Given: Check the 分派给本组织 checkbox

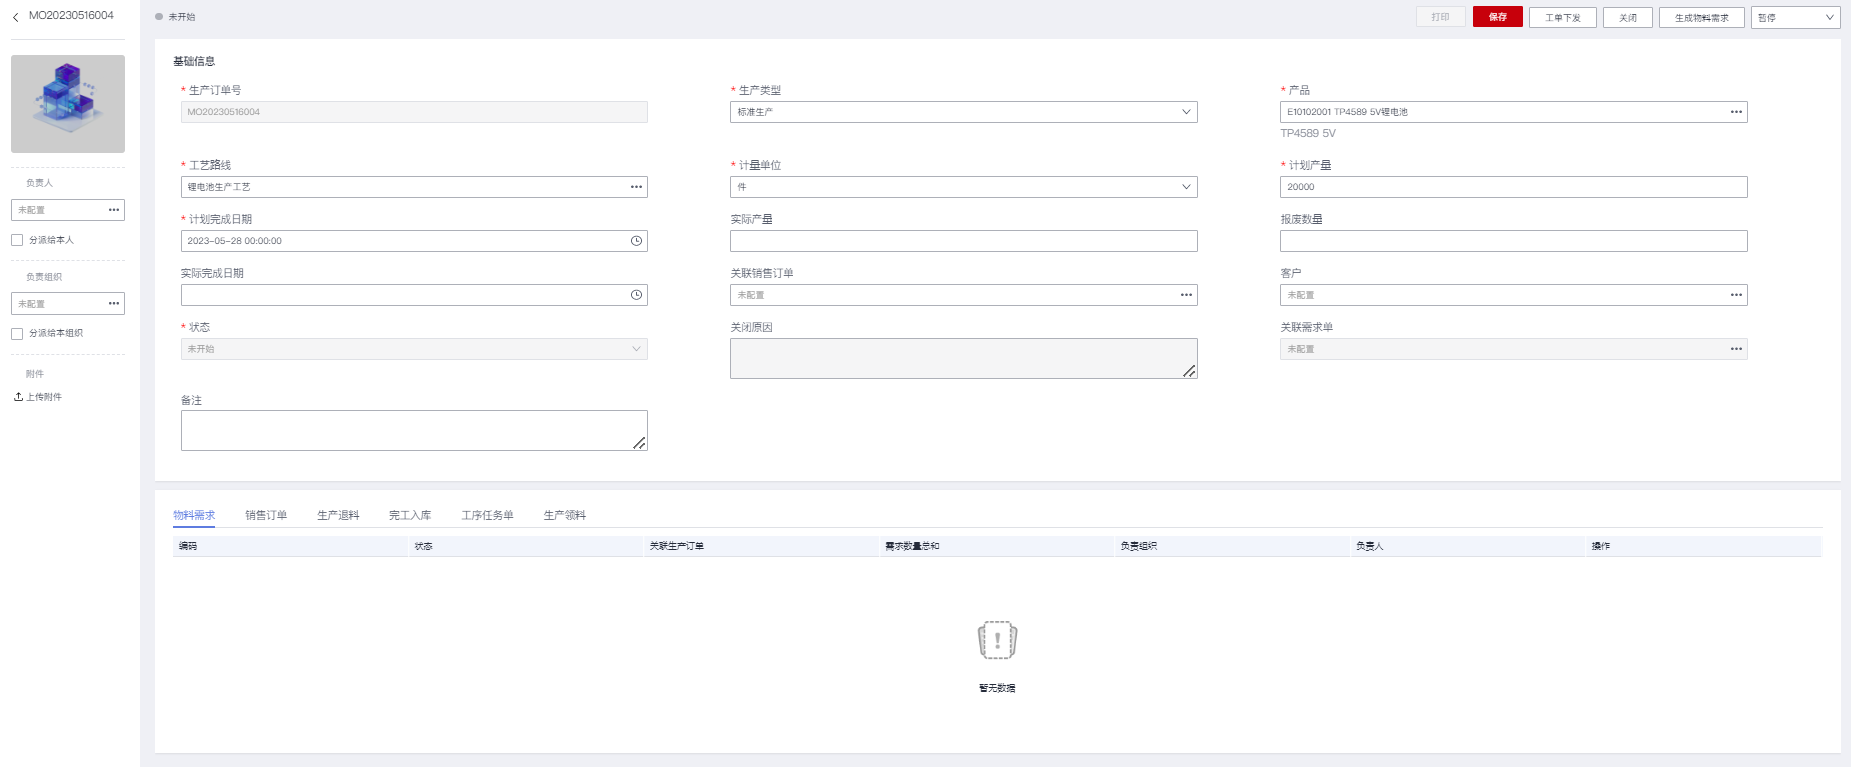Looking at the screenshot, I should click(x=17, y=334).
